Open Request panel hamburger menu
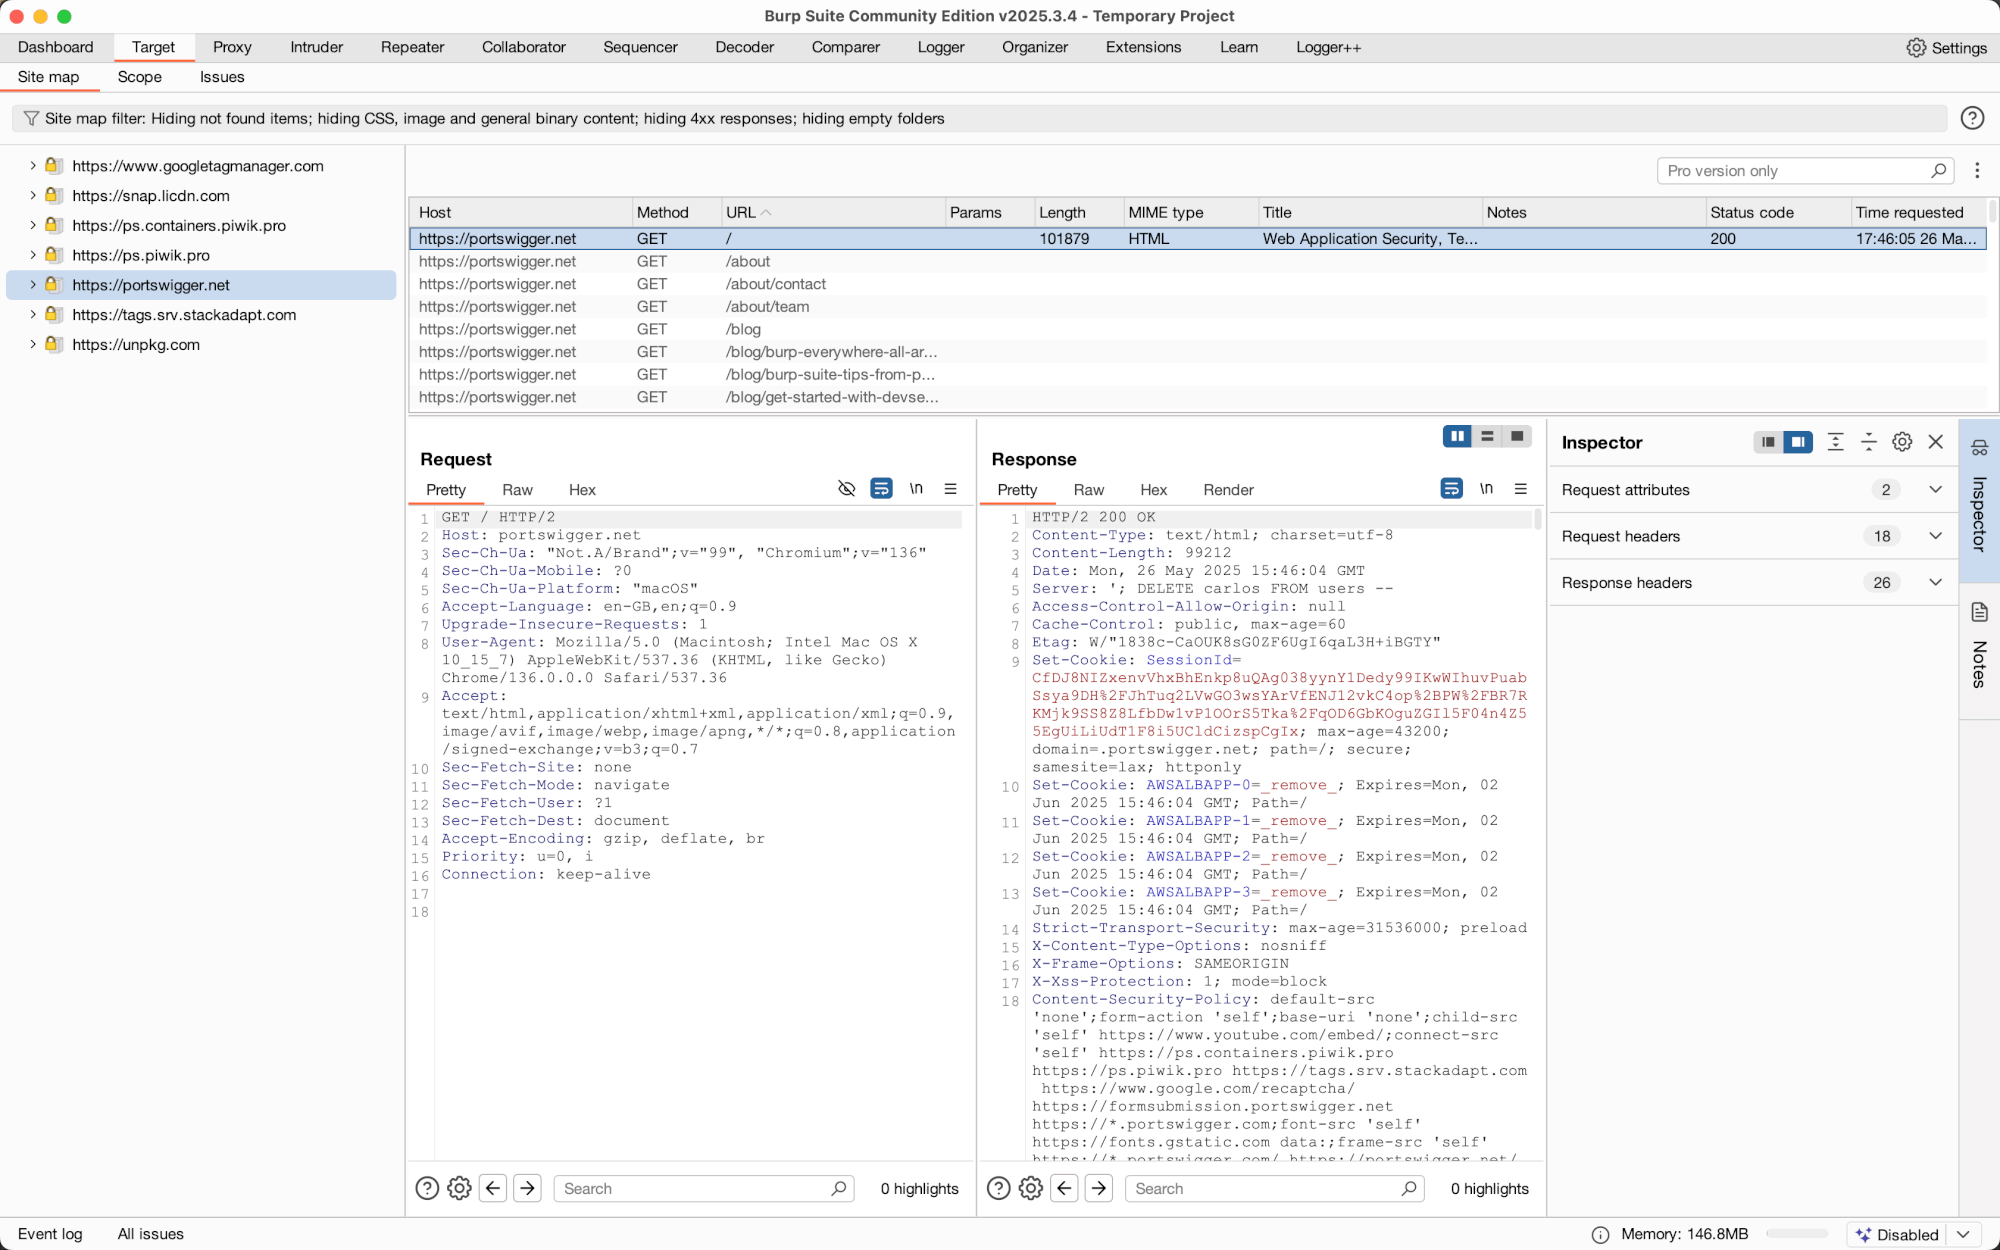Viewport: 2000px width, 1250px height. (x=950, y=488)
